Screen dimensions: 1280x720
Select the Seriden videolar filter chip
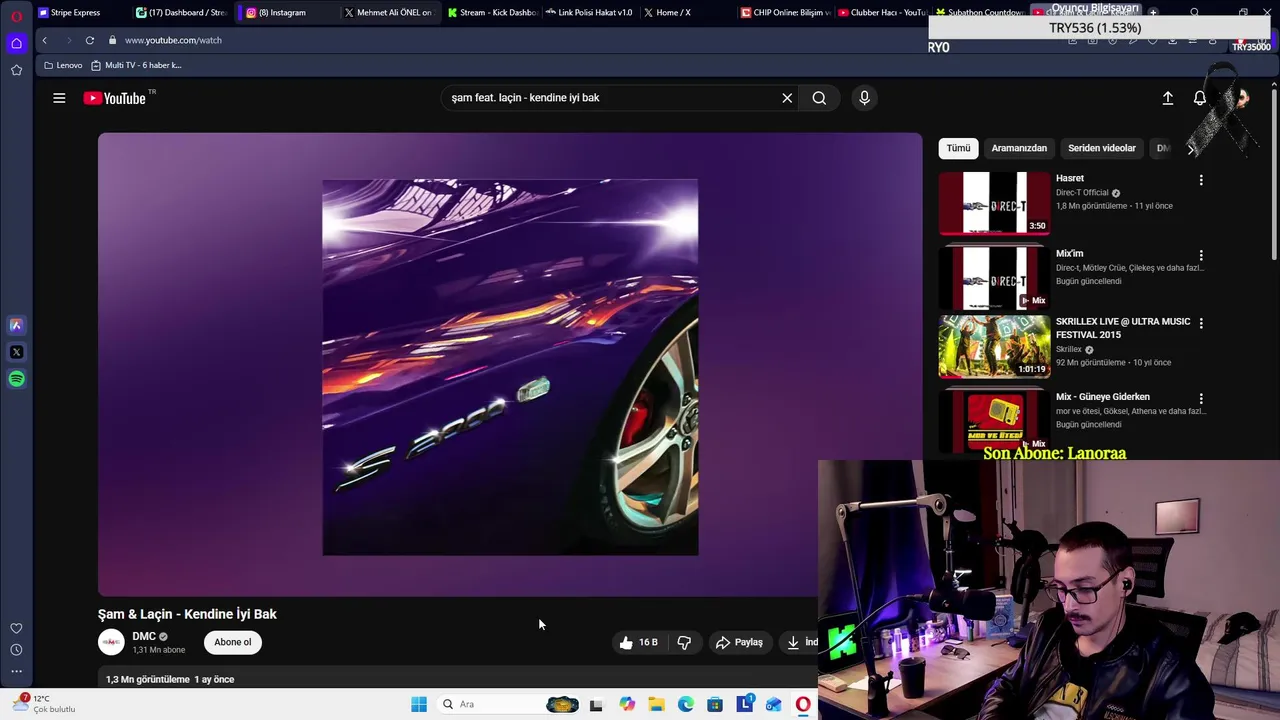pyautogui.click(x=1101, y=148)
